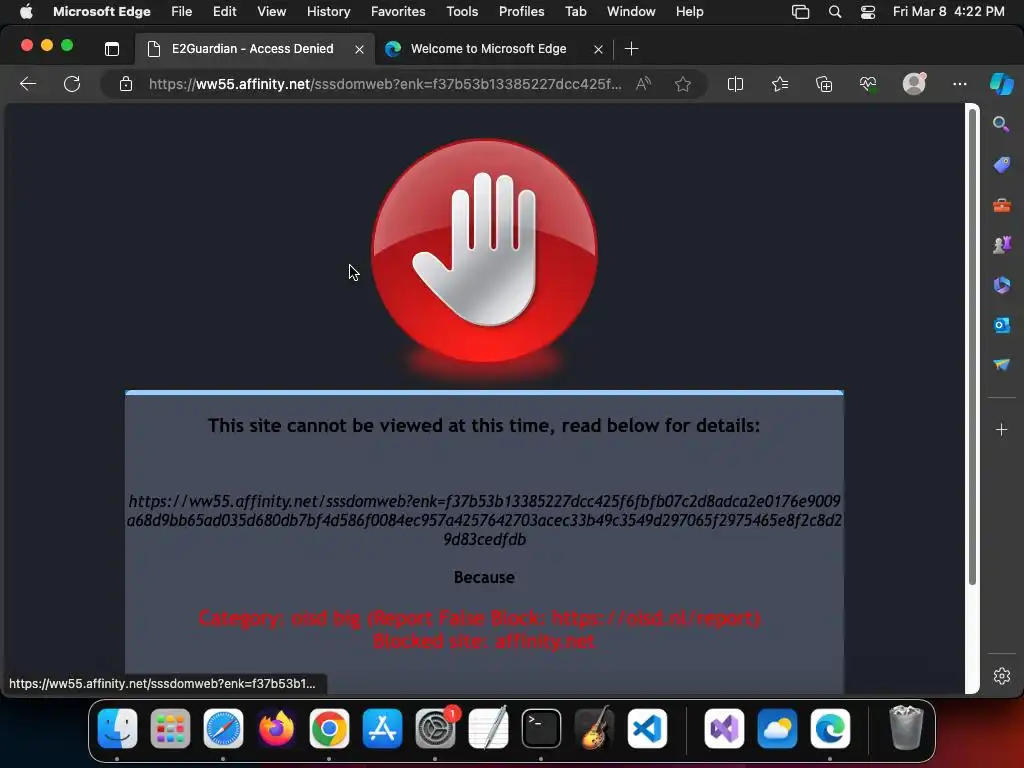
Task: Click Blocked site: affinity.net text
Action: click(x=484, y=641)
